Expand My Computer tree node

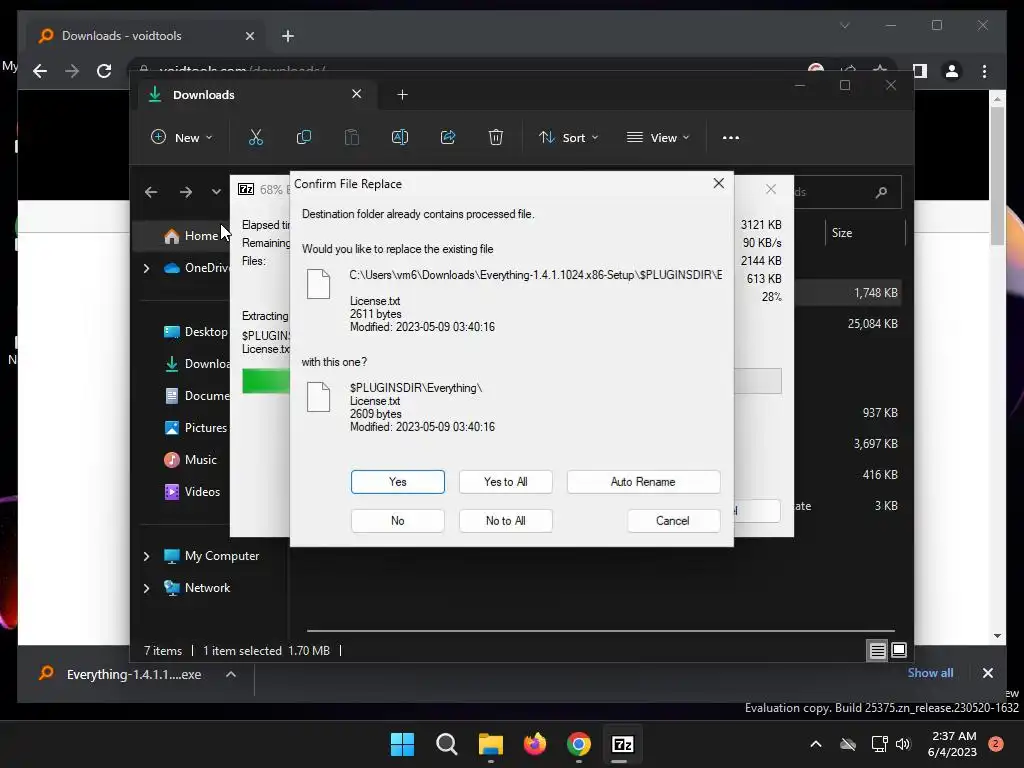[146, 556]
